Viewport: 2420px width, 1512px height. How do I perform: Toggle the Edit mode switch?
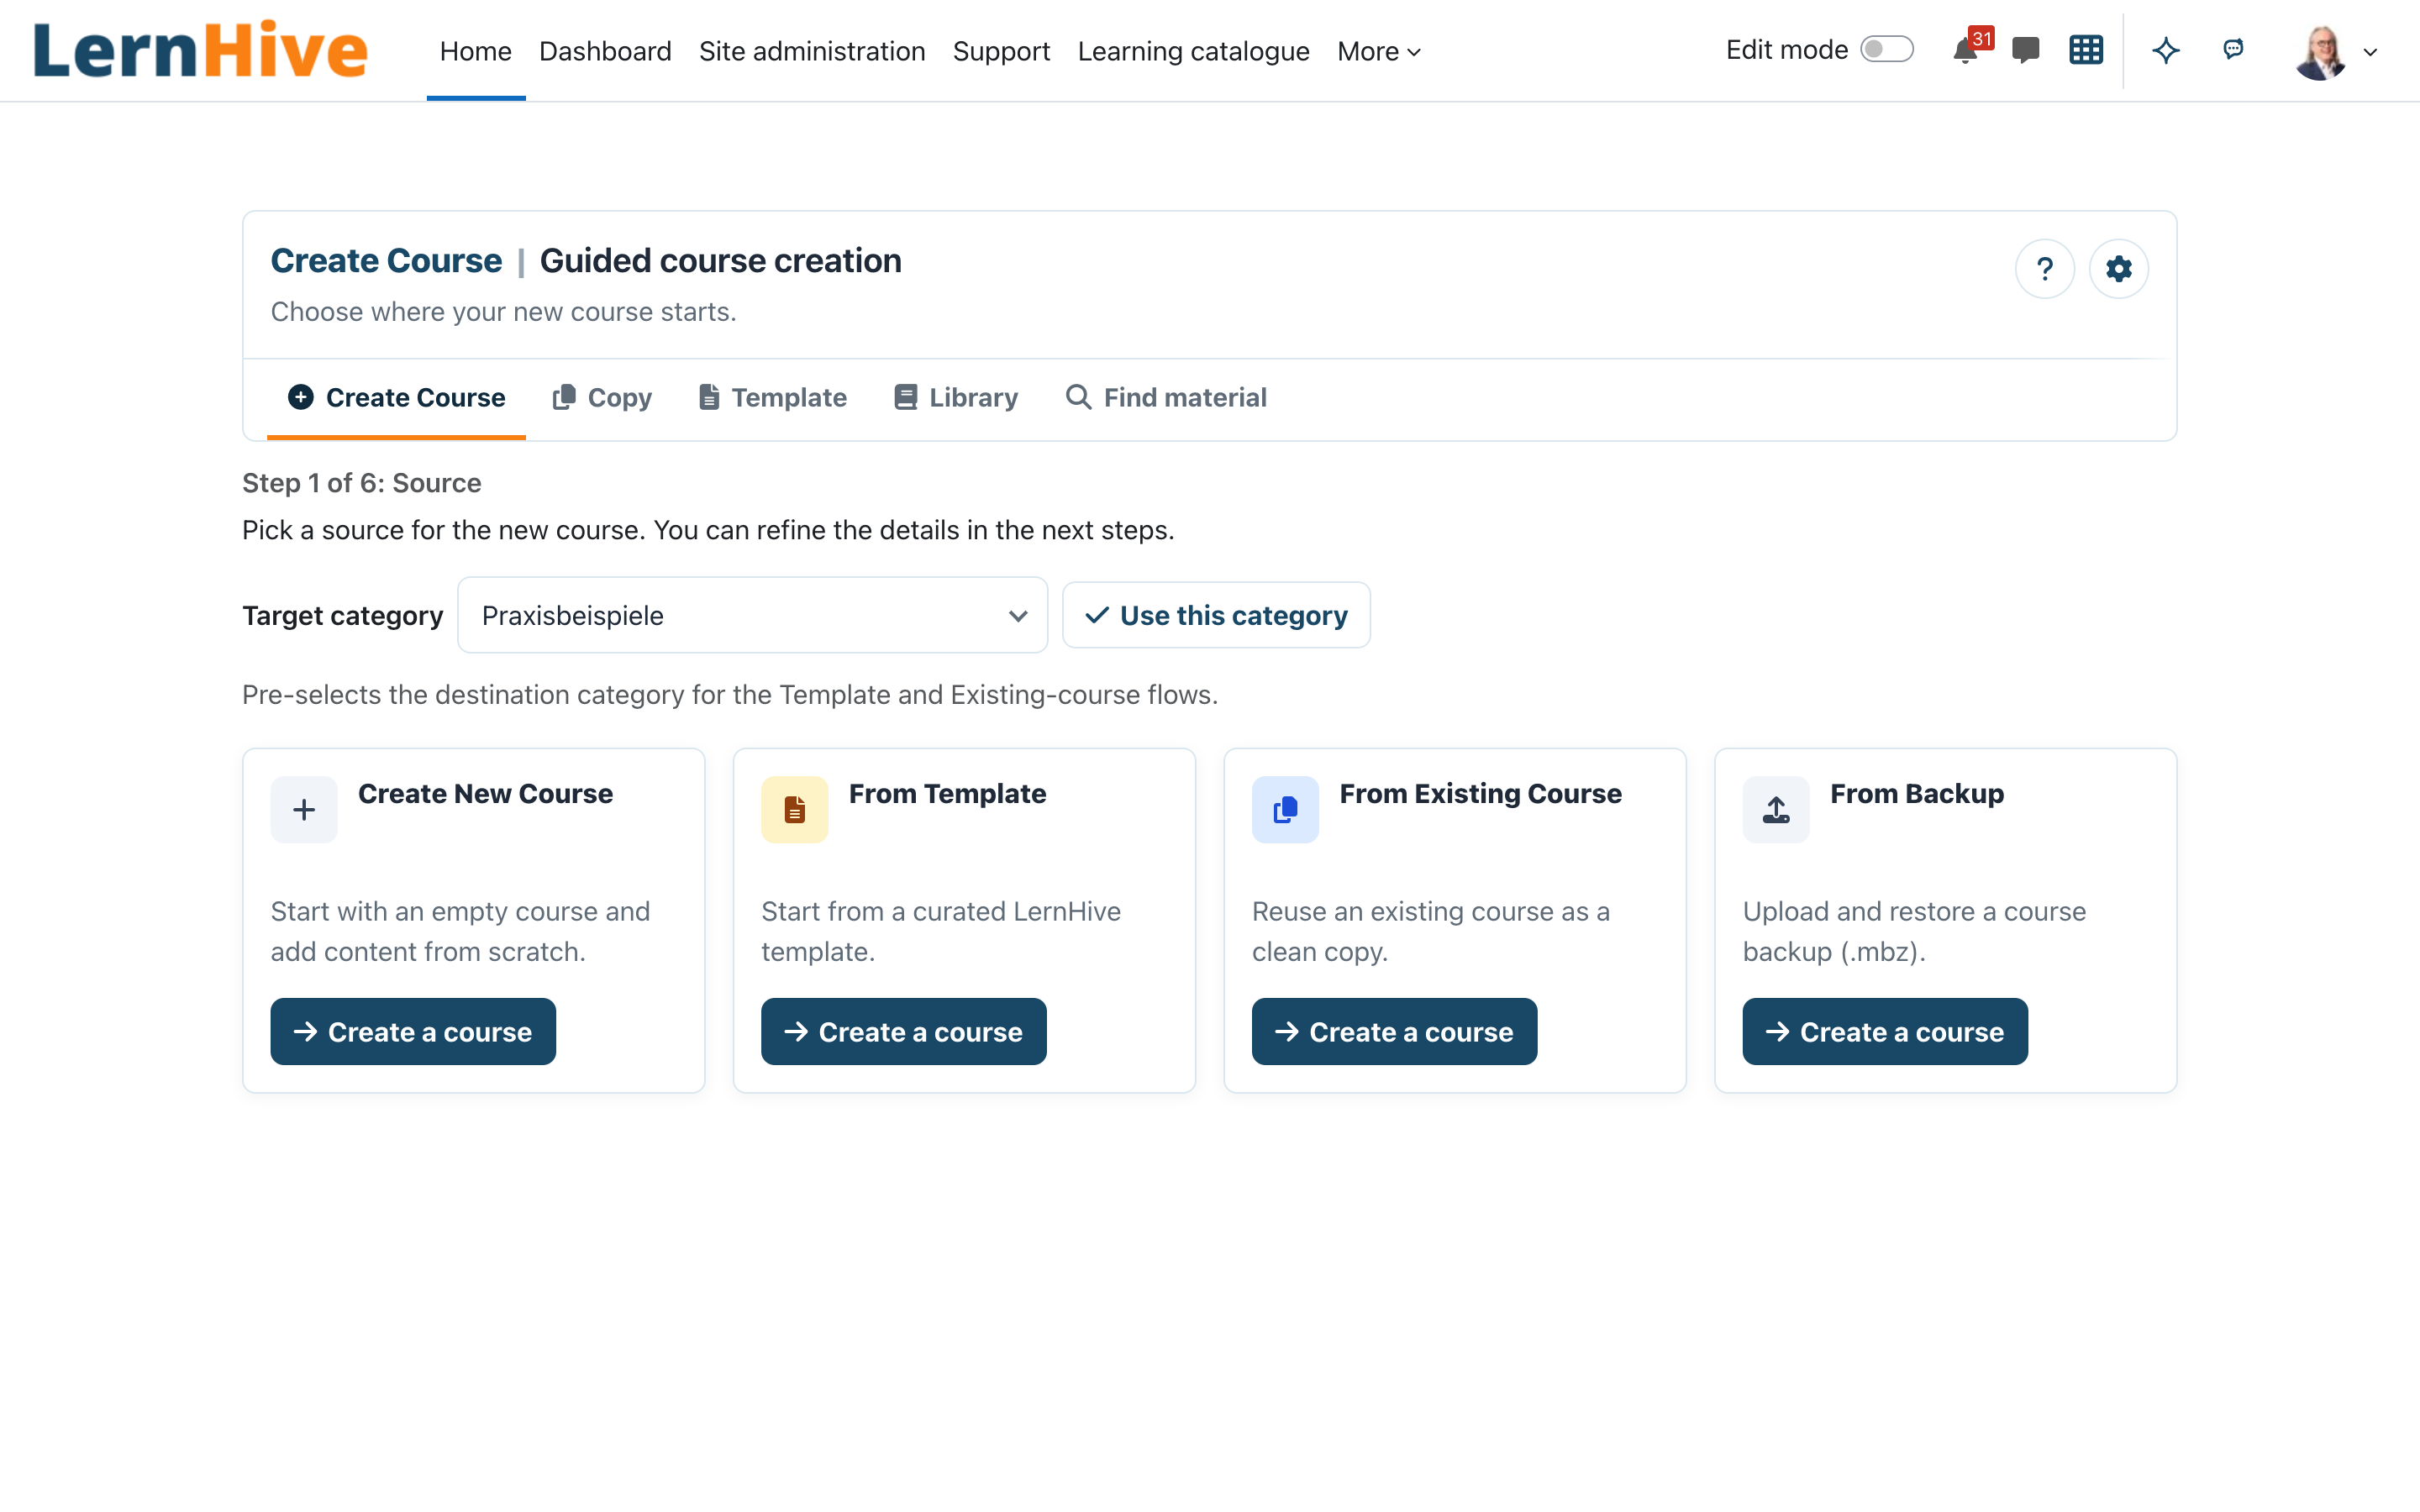(1887, 50)
